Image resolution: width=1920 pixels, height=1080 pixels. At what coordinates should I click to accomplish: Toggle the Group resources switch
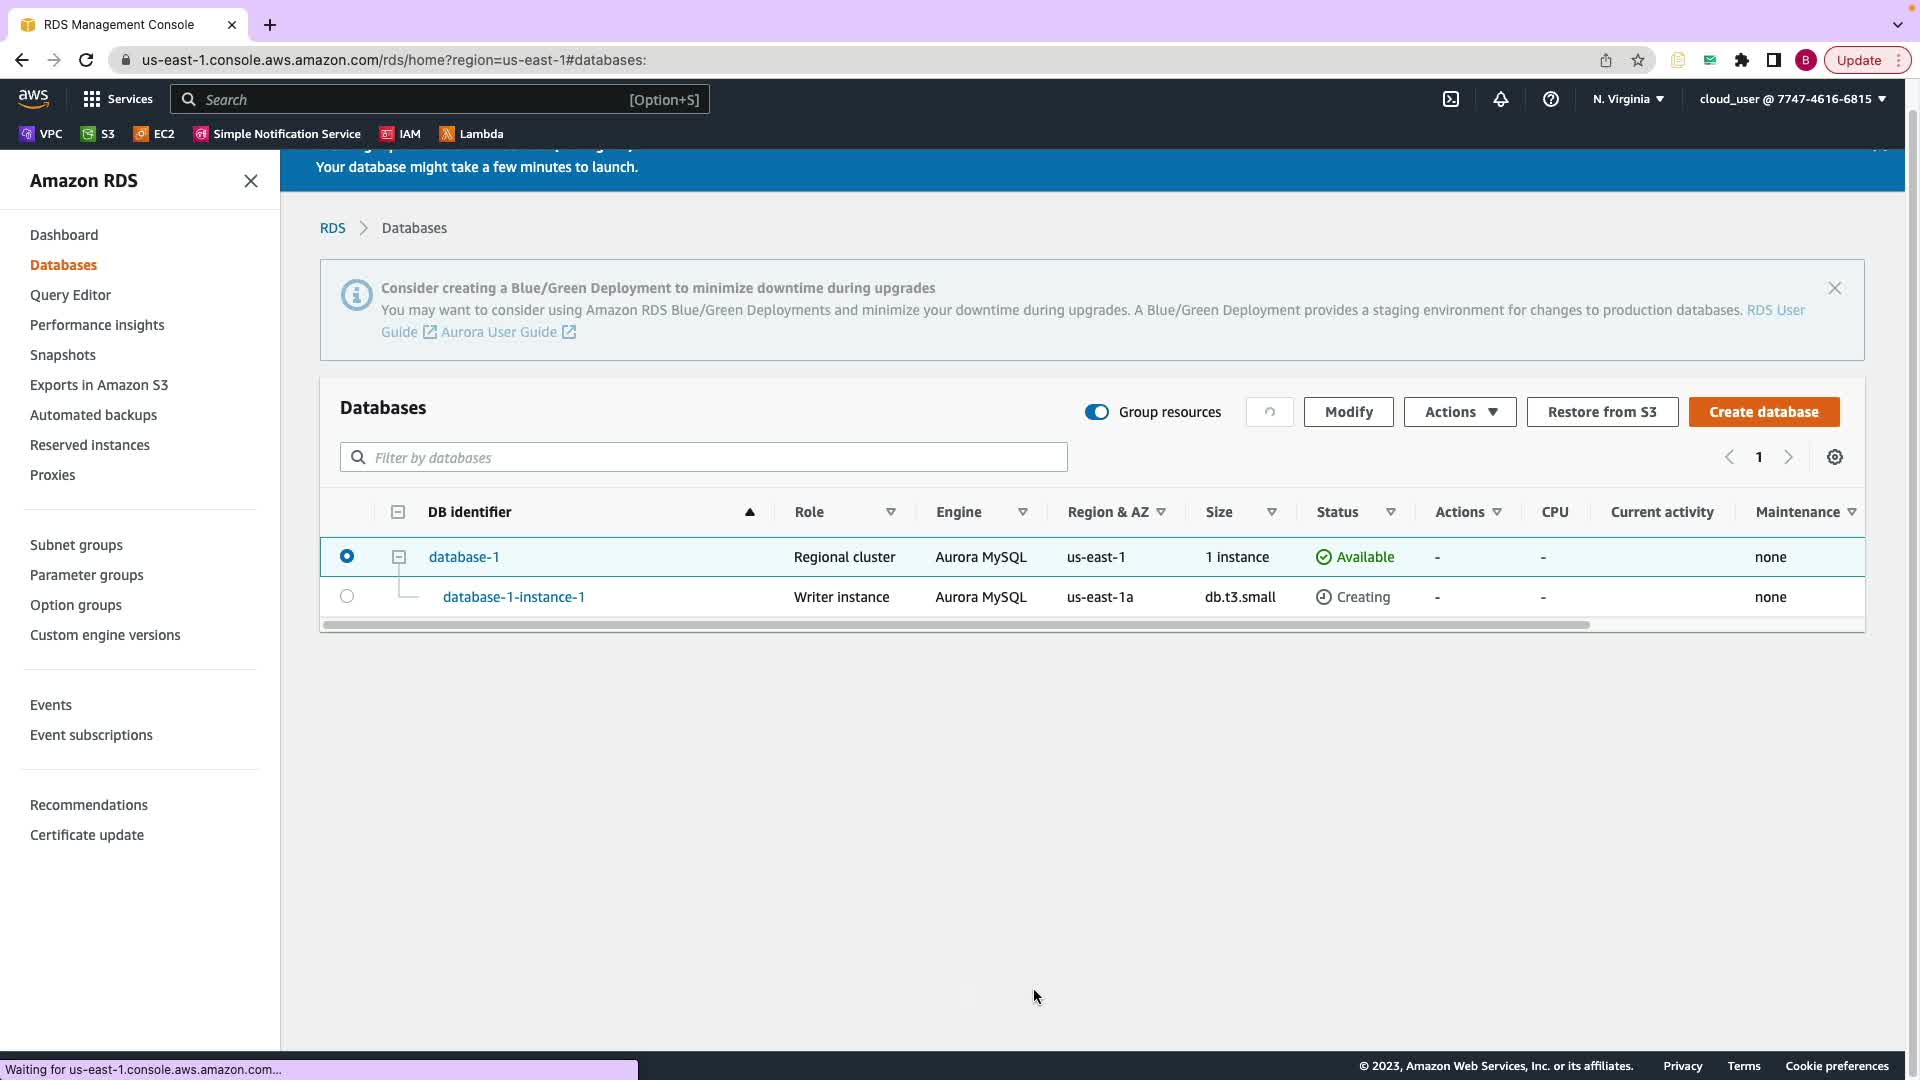1097,412
